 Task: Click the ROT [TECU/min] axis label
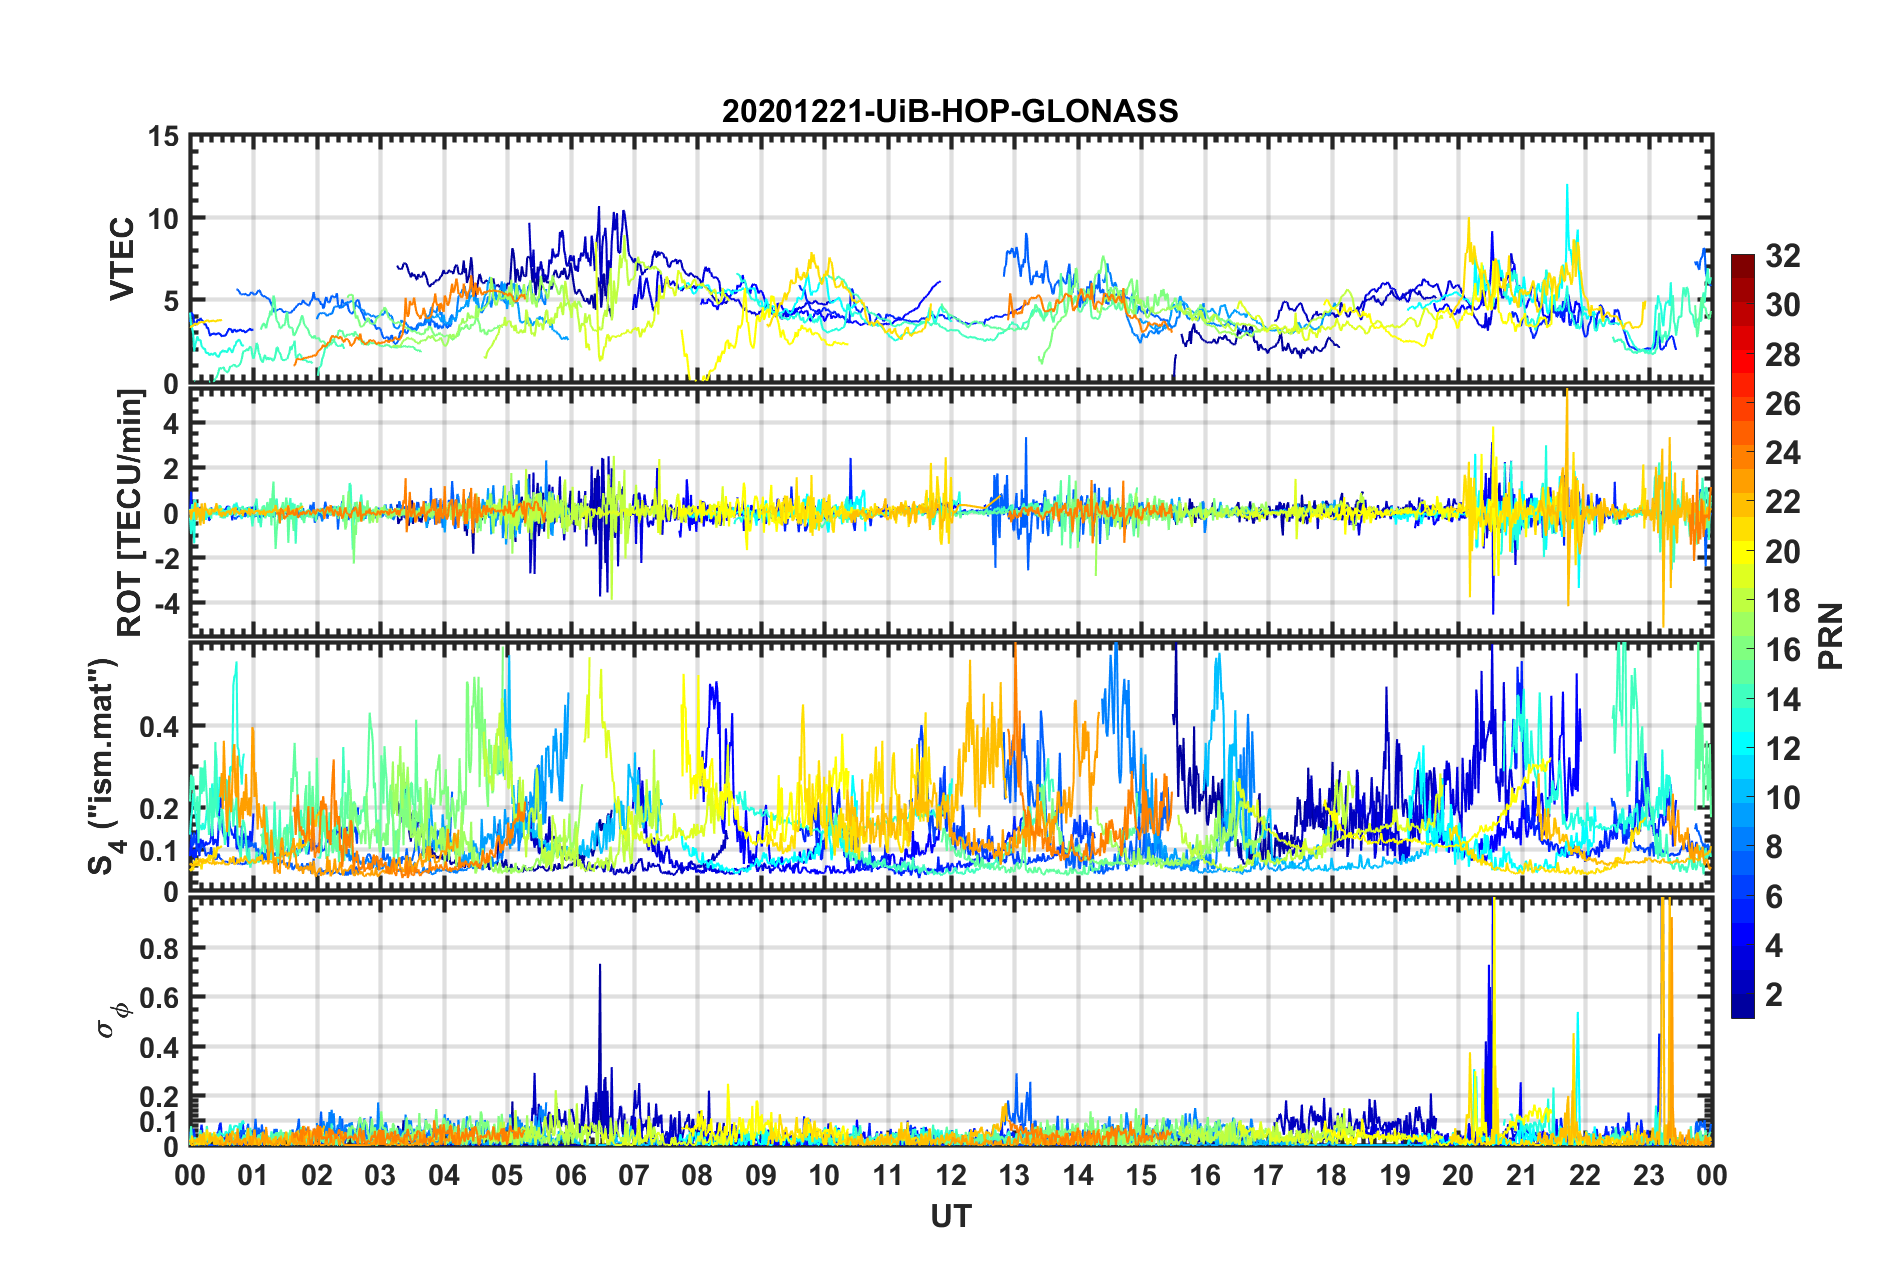pyautogui.click(x=130, y=513)
